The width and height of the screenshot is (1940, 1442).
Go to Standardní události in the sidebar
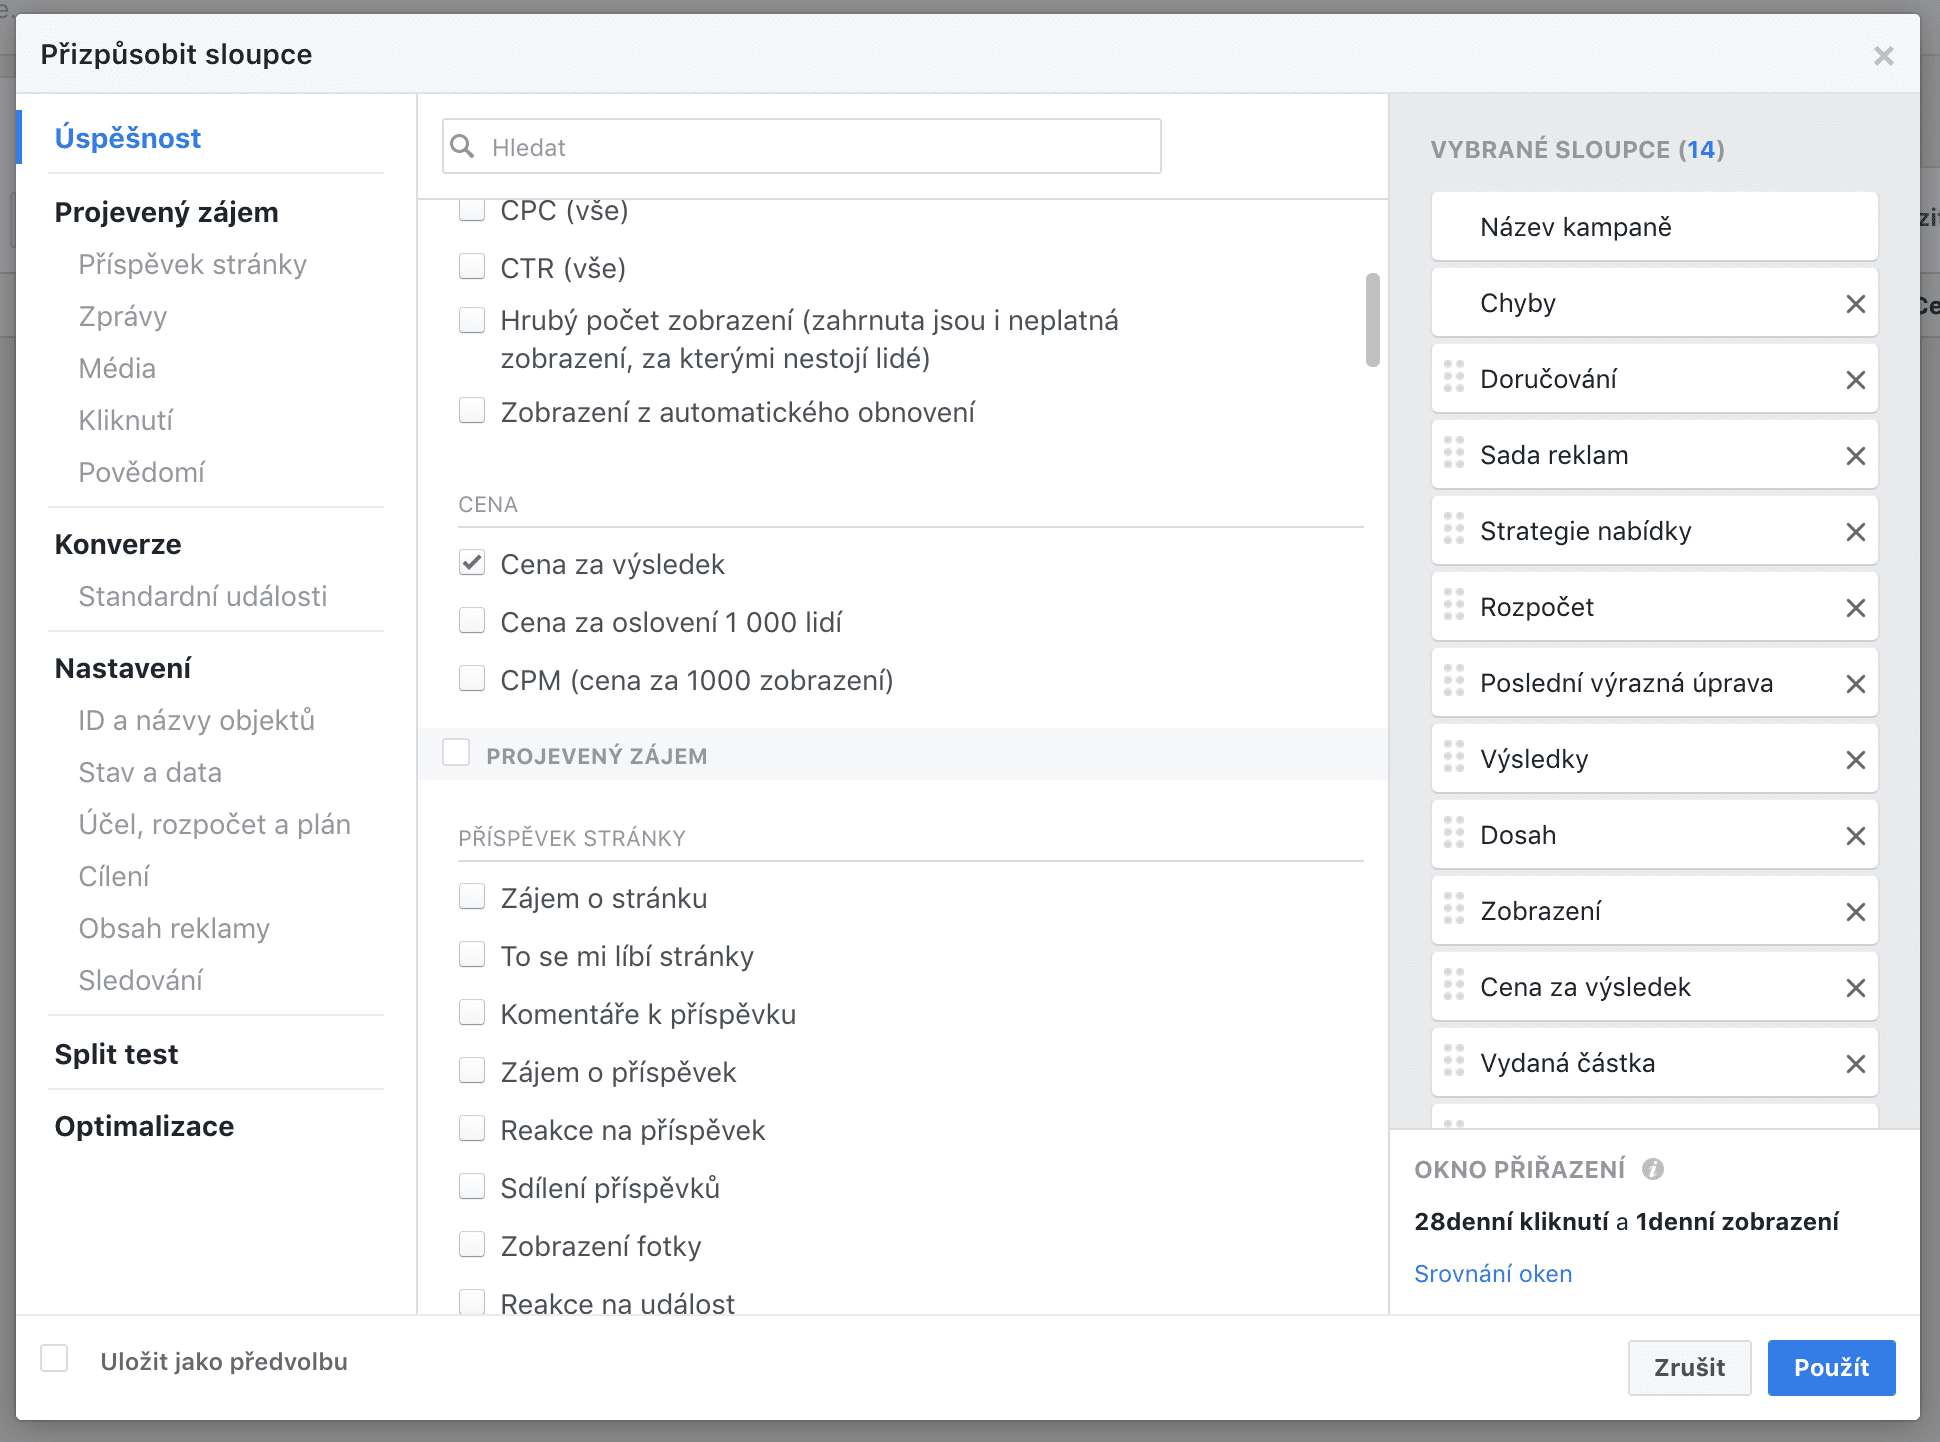point(202,596)
